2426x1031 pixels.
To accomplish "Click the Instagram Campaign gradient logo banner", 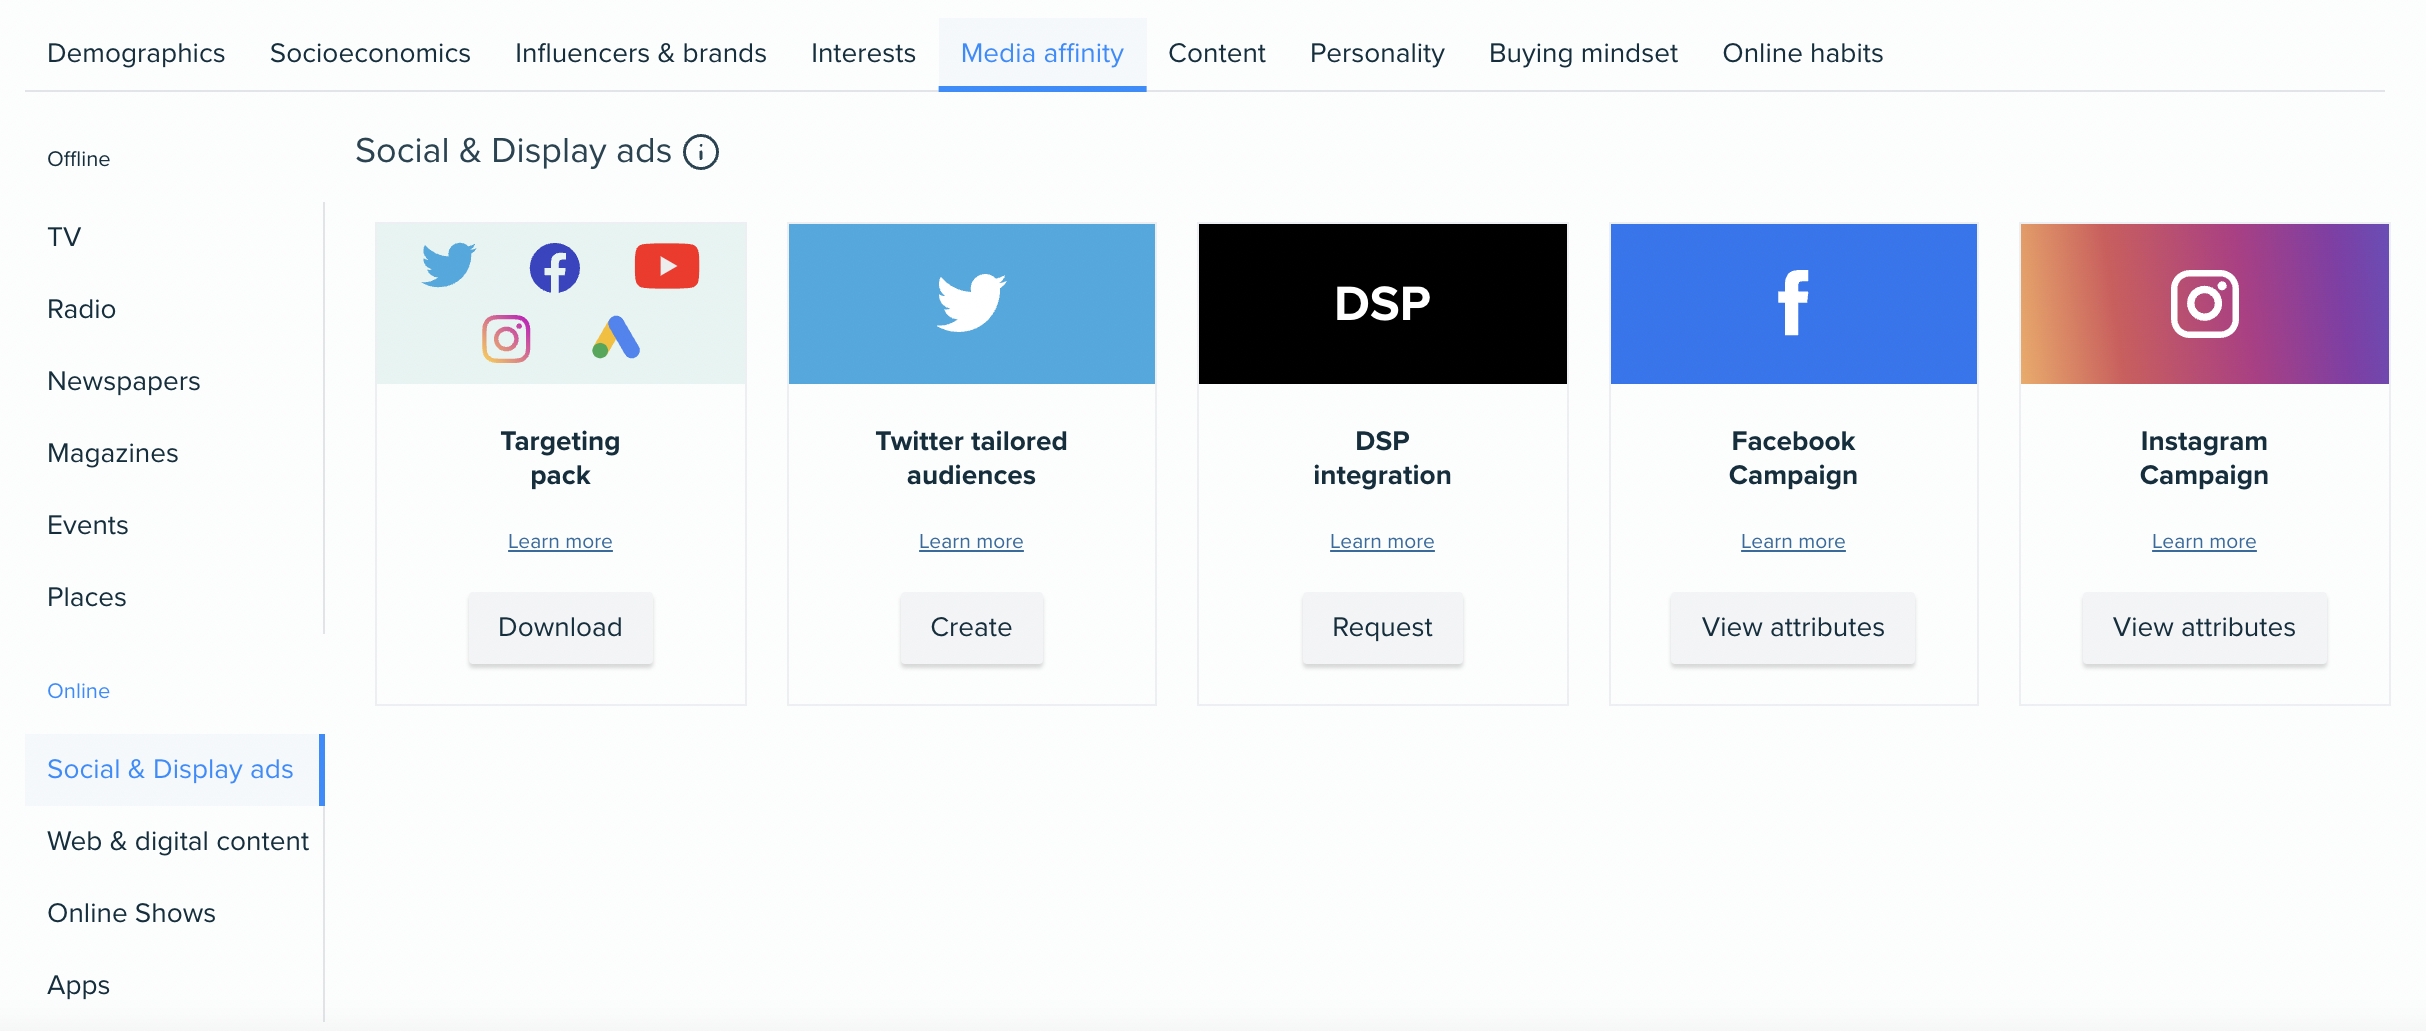I will click(2205, 304).
